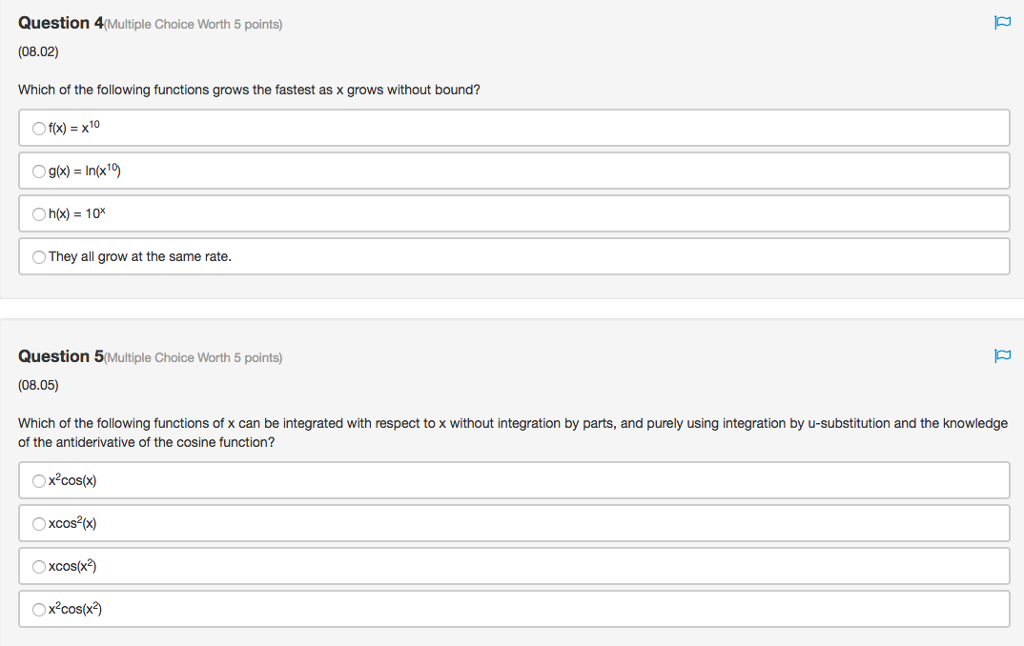Pick the xcos(x²) radio button
The image size is (1024, 646).
39,567
